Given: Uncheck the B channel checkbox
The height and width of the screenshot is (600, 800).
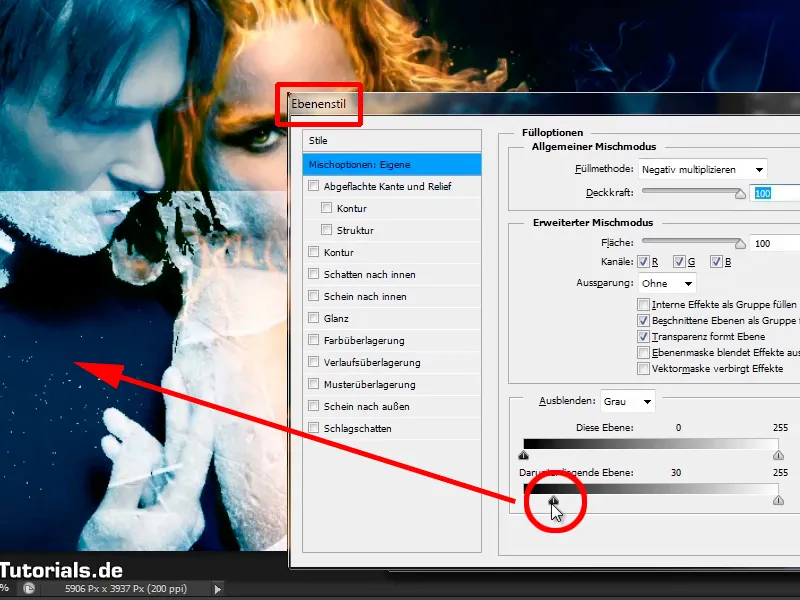Looking at the screenshot, I should 716,262.
